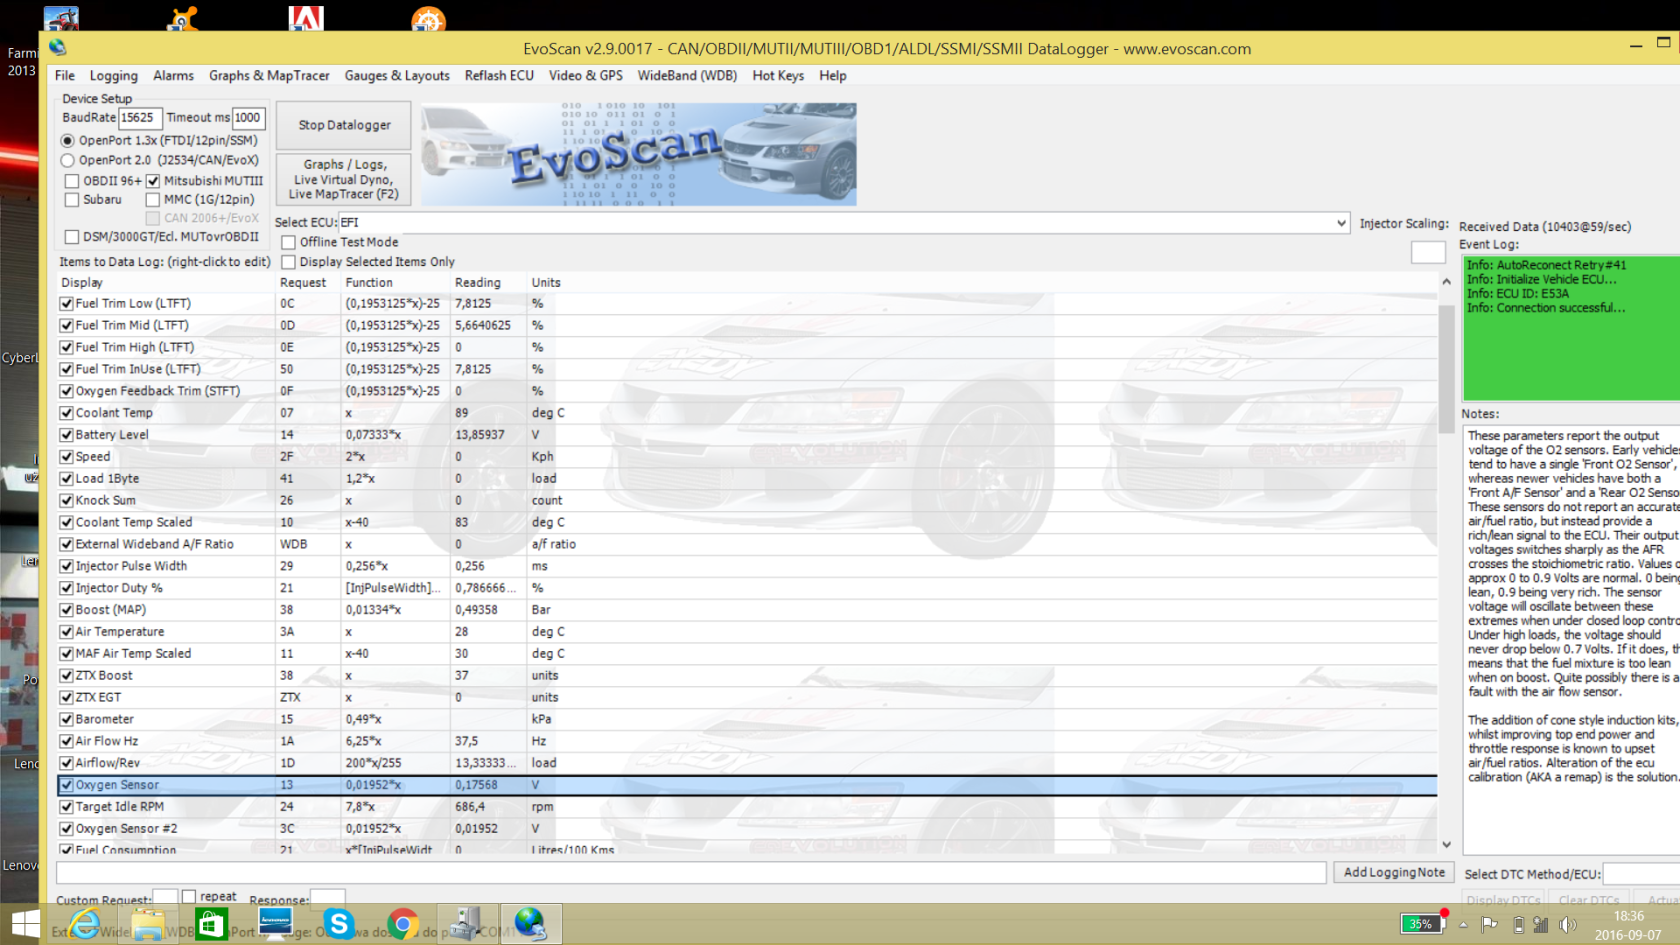Open the File menu
This screenshot has height=945, width=1680.
(x=65, y=76)
